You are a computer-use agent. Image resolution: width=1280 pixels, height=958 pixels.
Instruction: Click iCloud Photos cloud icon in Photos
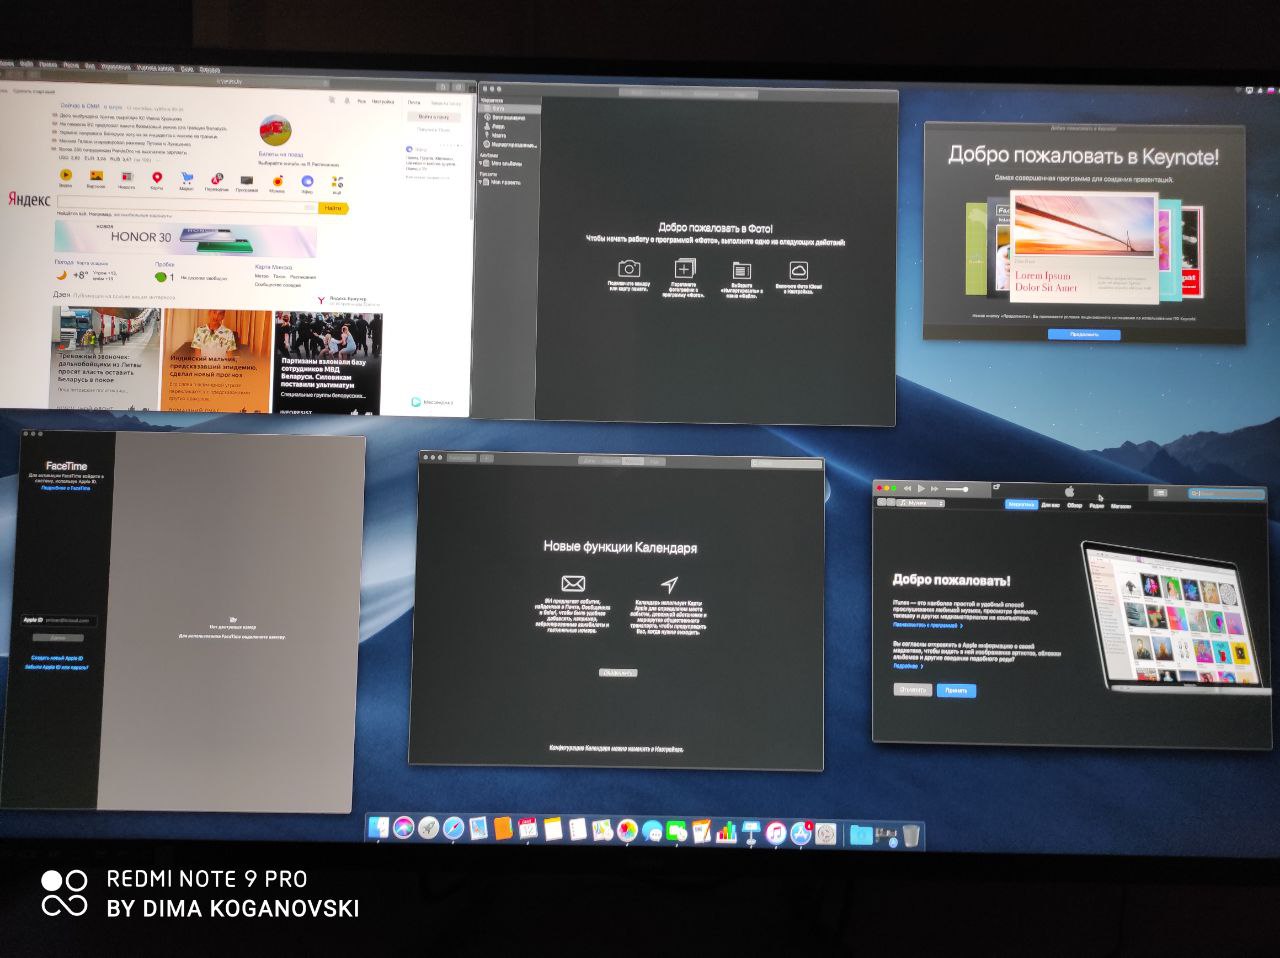coord(798,270)
